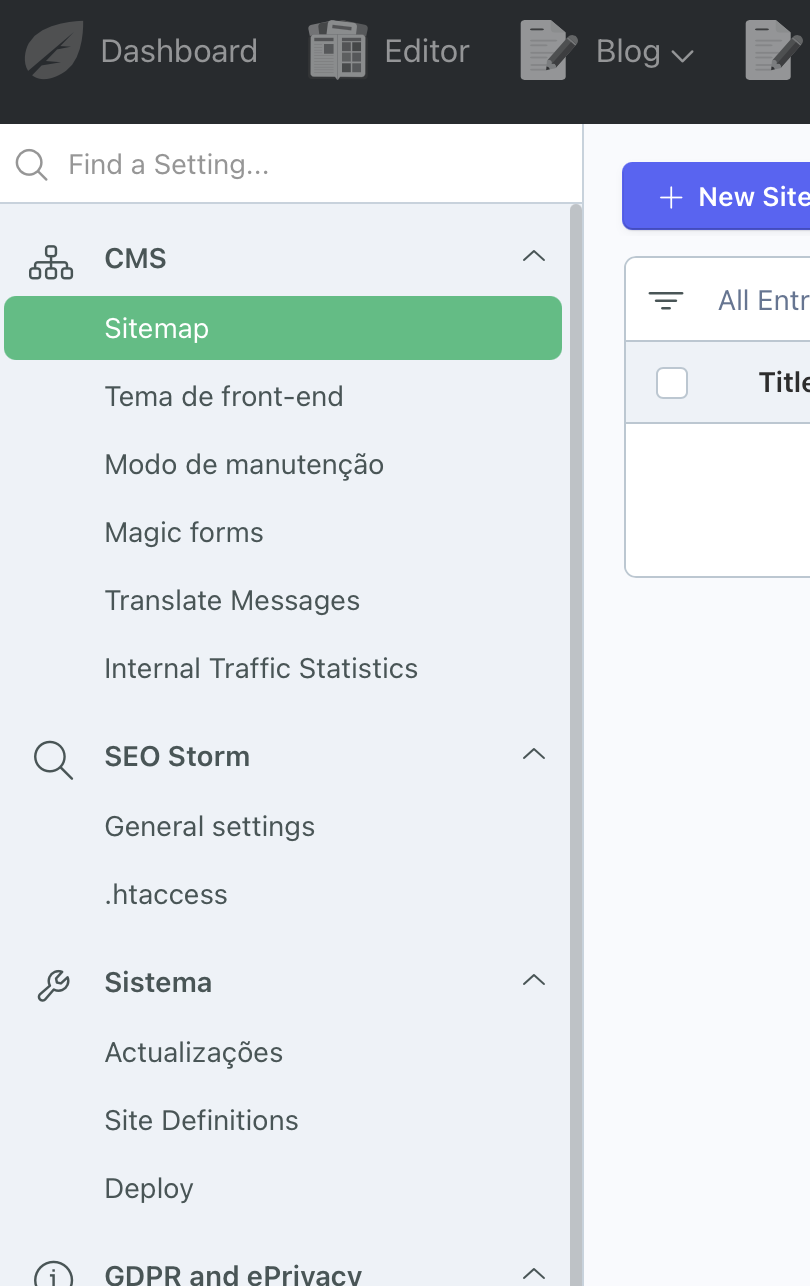Click the sidebar vertical scrollbar
This screenshot has height=1286, width=810.
point(575,700)
